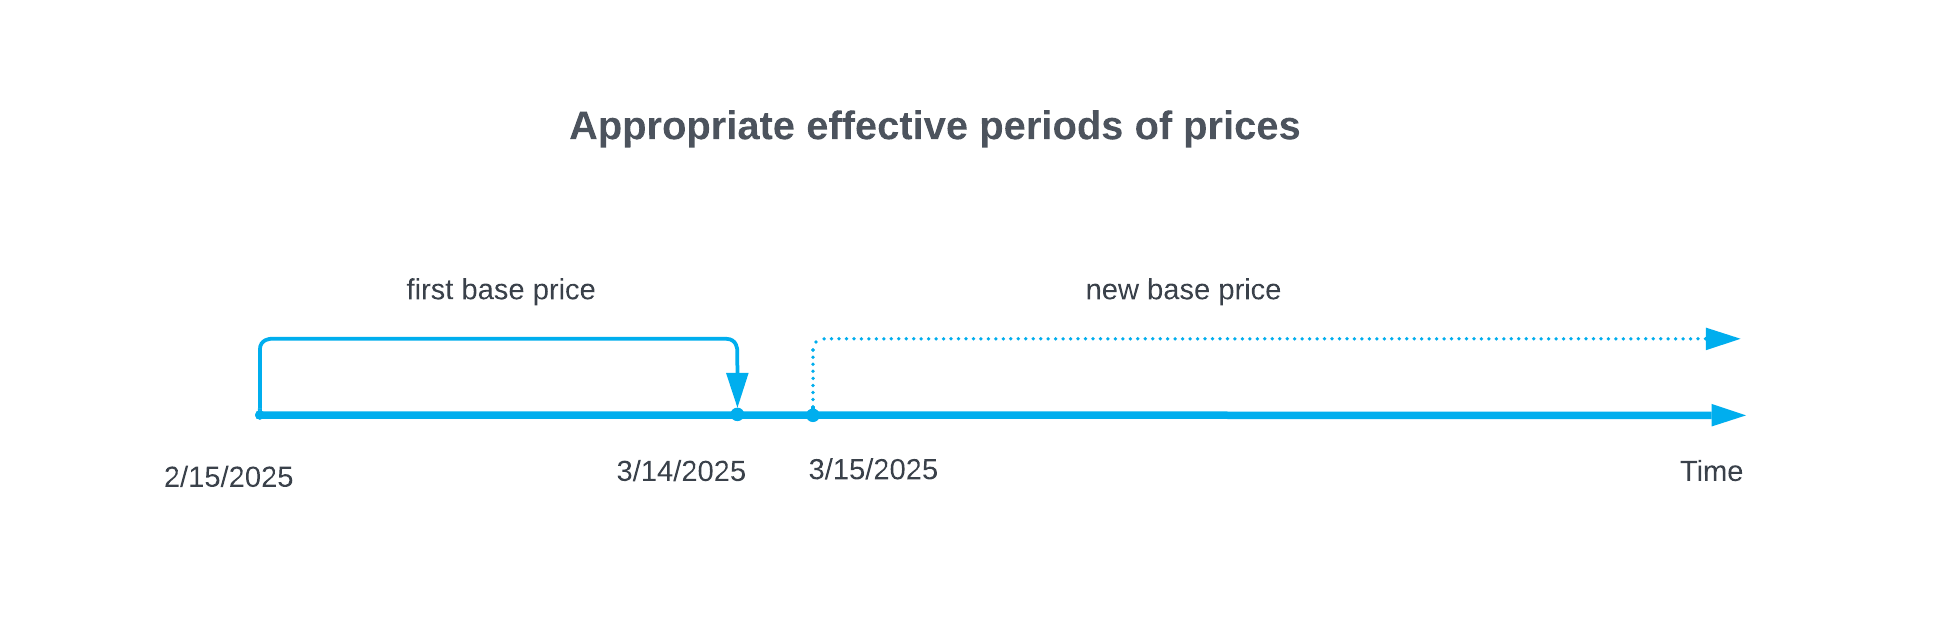Click the '2/15/2025' date label
Viewport: 1941px width, 617px height.
coord(228,477)
